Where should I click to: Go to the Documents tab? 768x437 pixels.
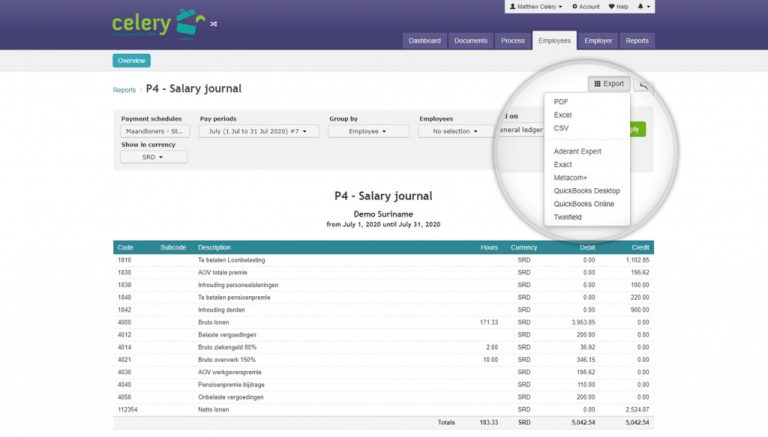tap(470, 41)
